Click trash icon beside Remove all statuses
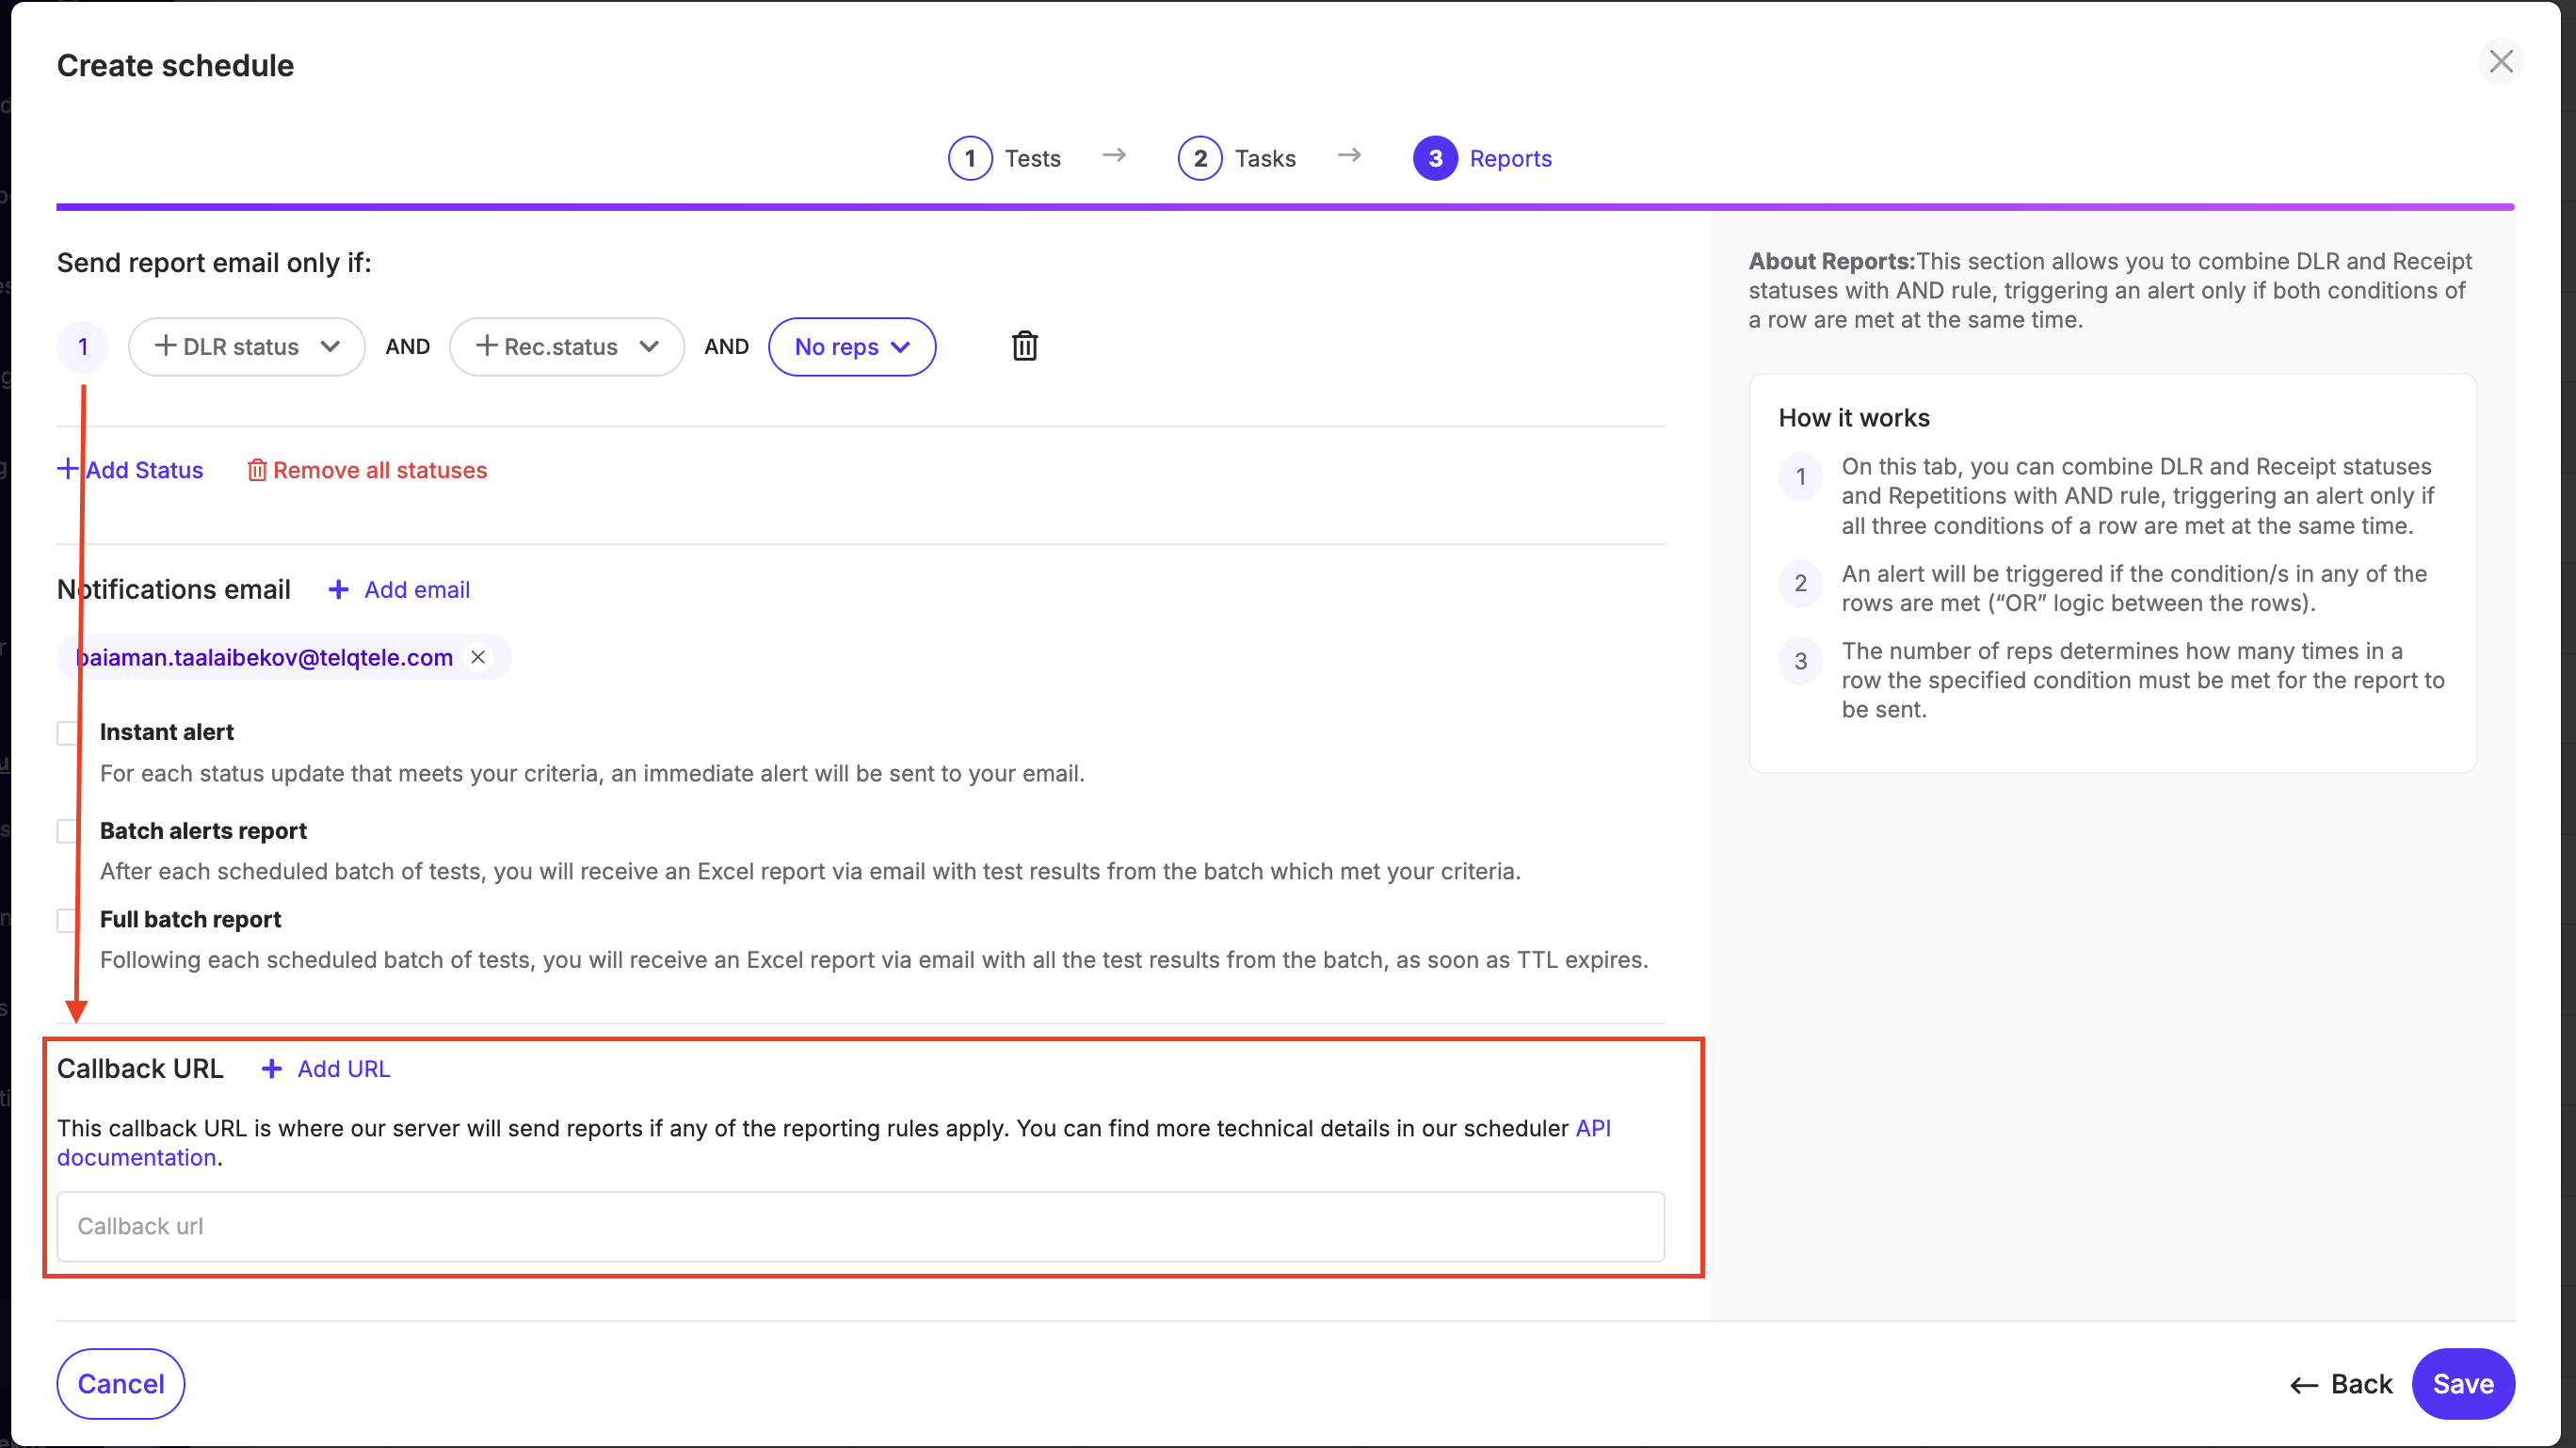This screenshot has width=2576, height=1448. (257, 470)
